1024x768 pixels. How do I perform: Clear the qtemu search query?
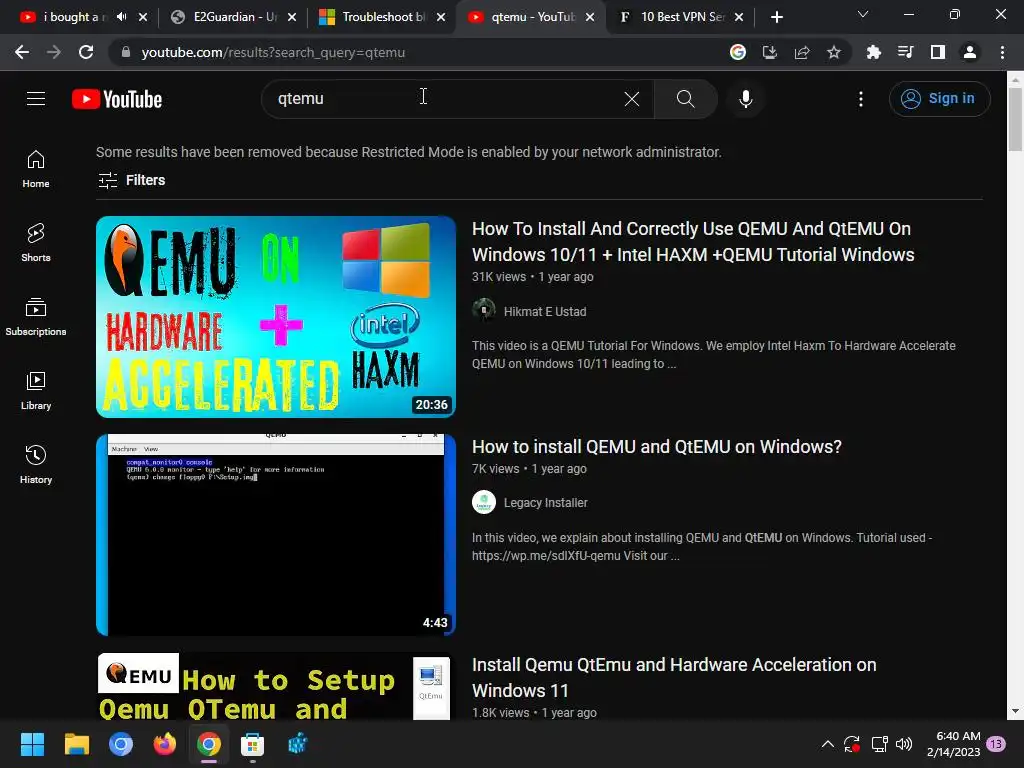tap(632, 99)
